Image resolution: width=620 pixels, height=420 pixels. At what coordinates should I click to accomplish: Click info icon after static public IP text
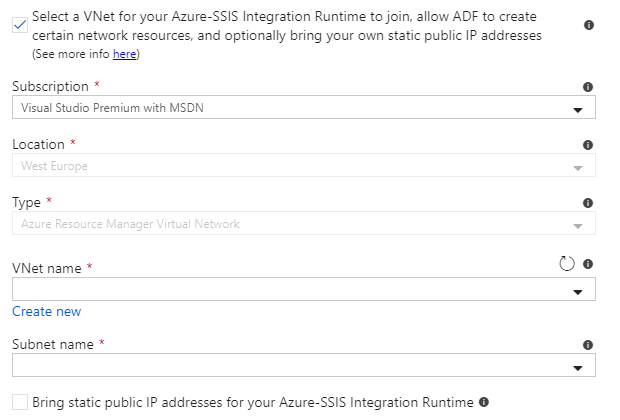pyautogui.click(x=484, y=402)
